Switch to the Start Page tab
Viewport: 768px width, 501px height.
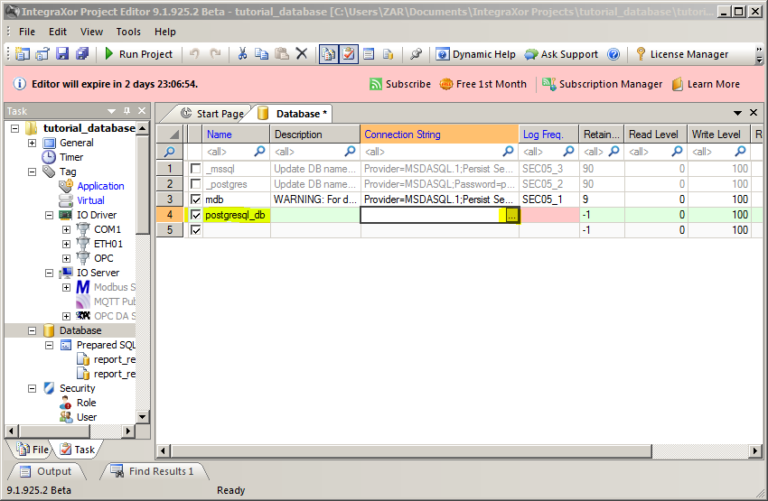[x=212, y=114]
